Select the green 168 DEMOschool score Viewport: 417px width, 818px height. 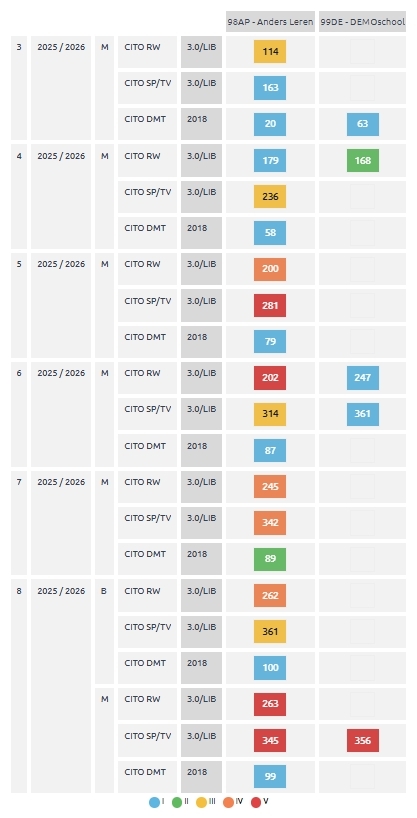point(363,160)
